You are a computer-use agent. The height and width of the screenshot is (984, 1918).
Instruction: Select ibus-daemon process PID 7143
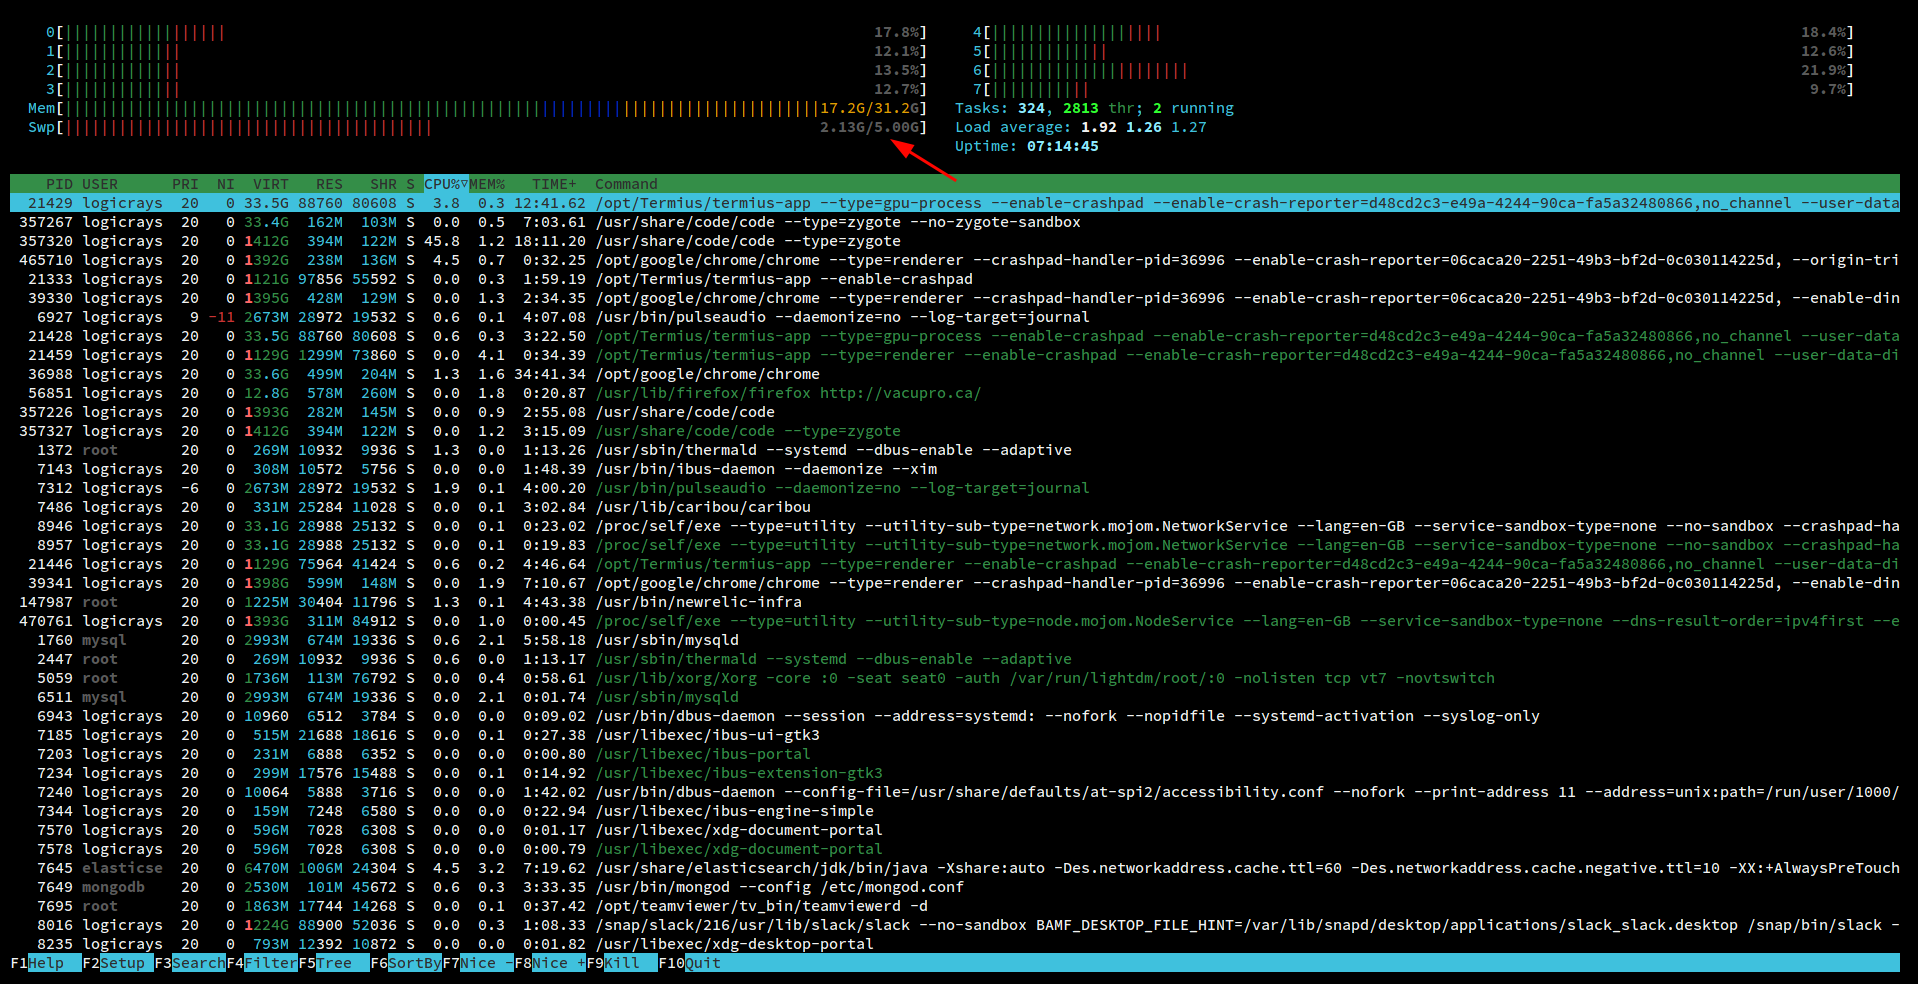[955, 469]
